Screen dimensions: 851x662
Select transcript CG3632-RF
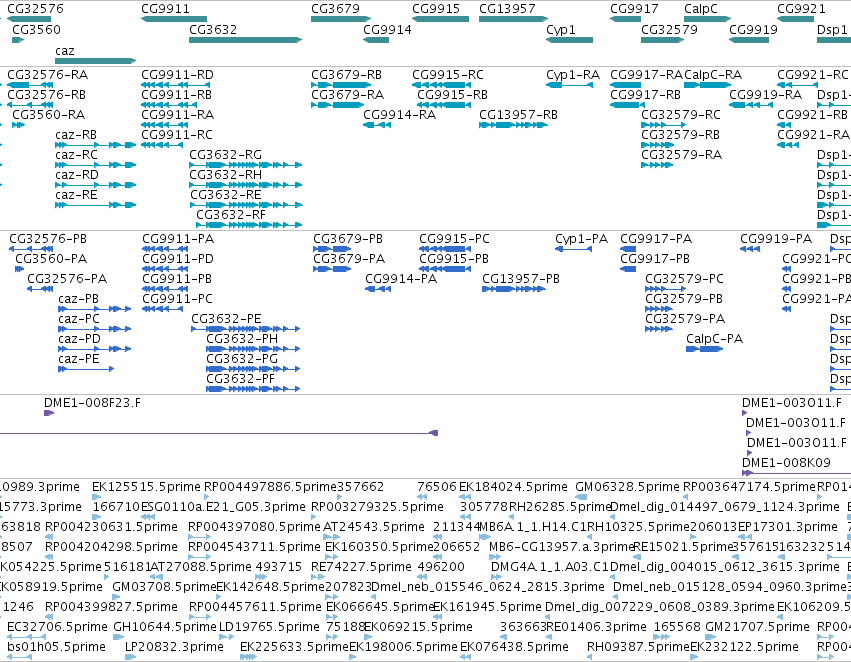231,214
